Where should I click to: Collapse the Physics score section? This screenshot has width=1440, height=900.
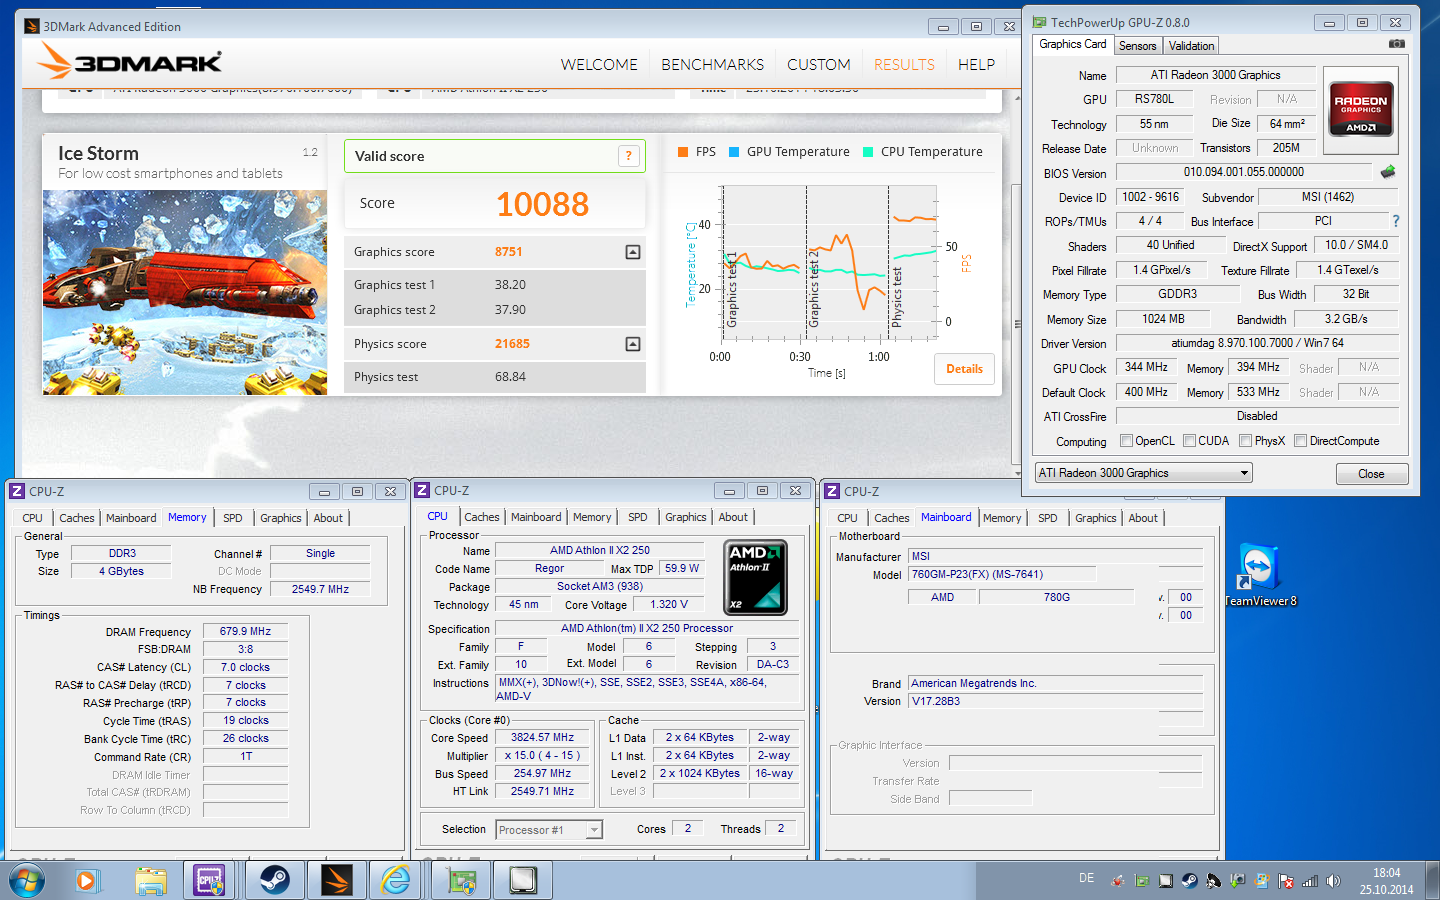click(x=633, y=344)
